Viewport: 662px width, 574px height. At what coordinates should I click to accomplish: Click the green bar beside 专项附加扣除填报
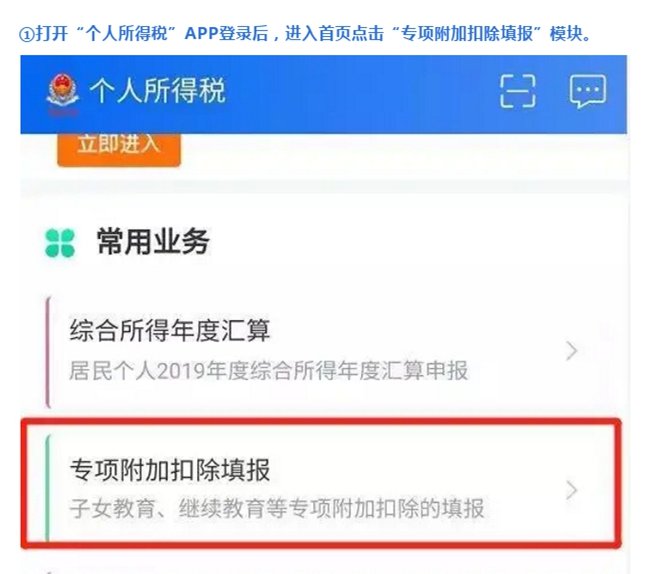(x=47, y=487)
